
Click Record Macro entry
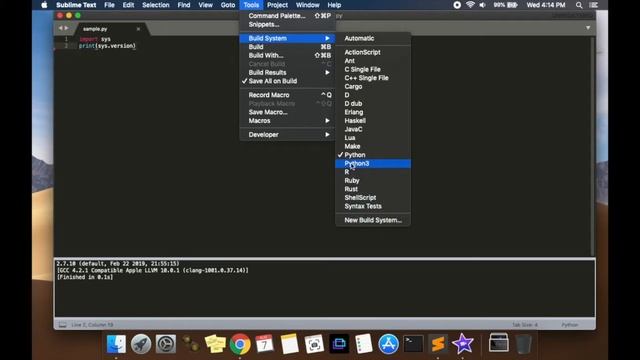coord(287,95)
